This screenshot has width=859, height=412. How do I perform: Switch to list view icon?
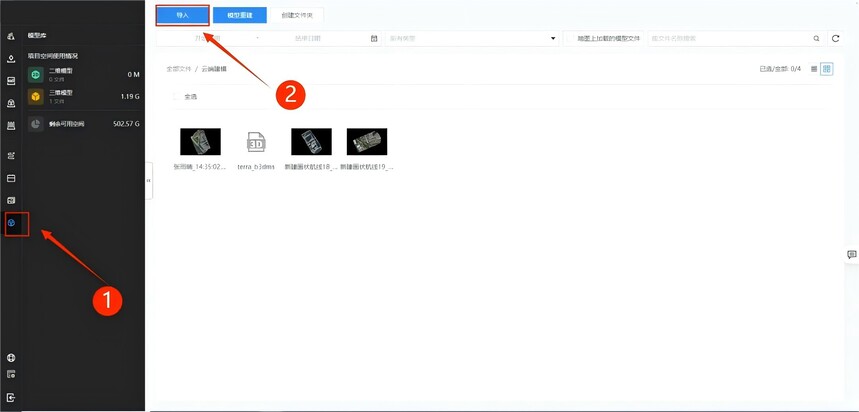point(814,69)
